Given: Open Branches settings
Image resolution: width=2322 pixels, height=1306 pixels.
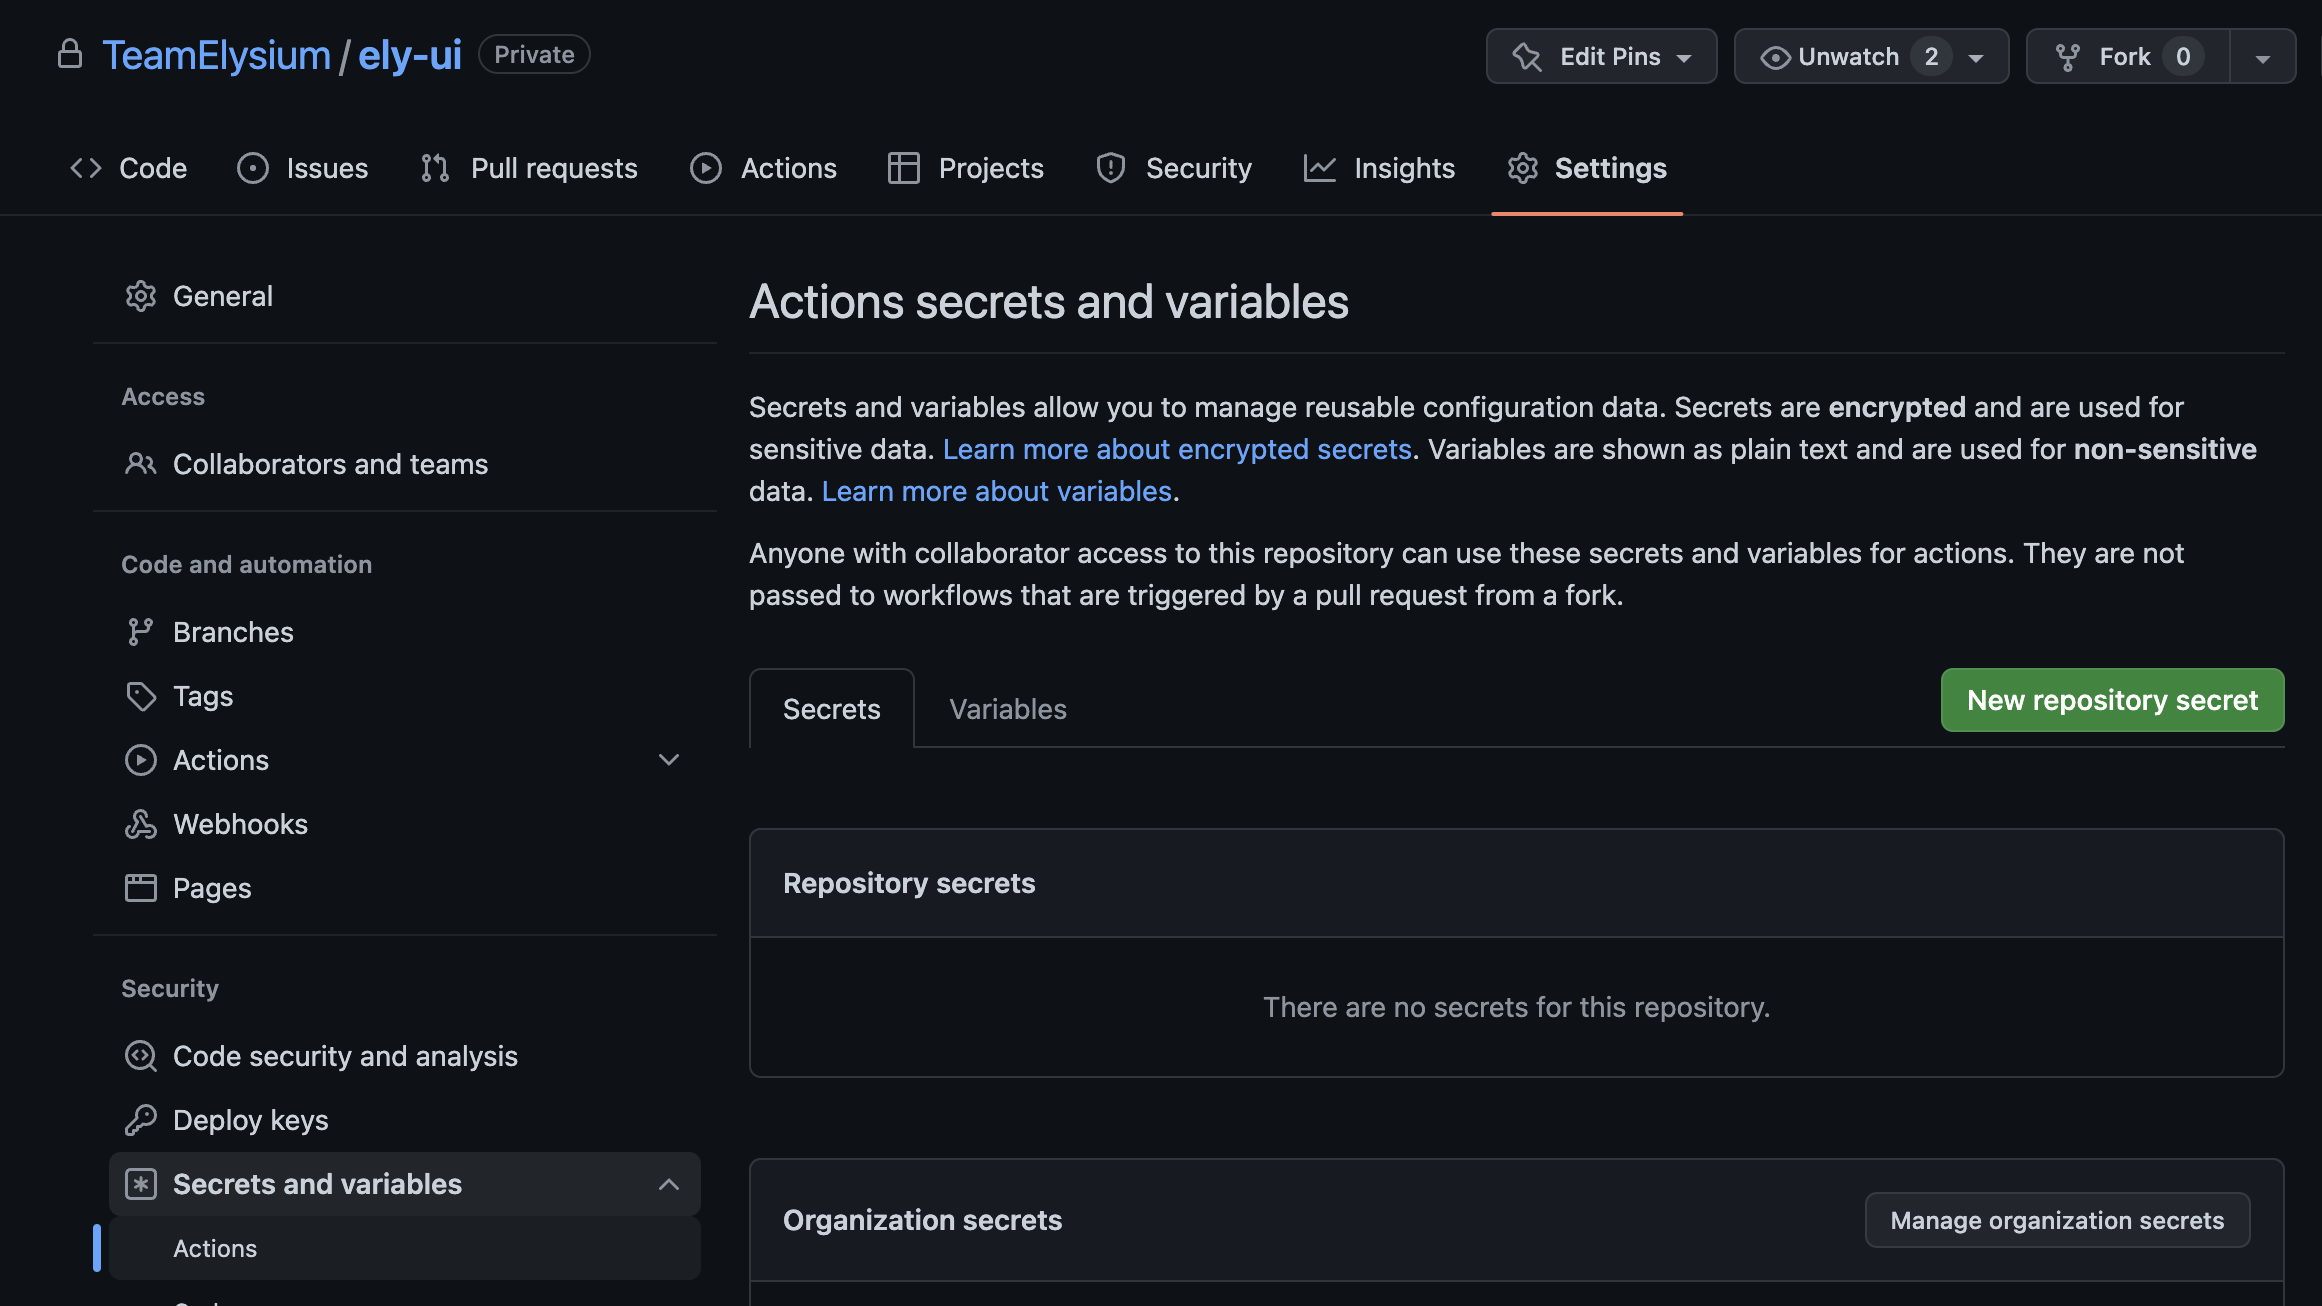Looking at the screenshot, I should (405, 632).
